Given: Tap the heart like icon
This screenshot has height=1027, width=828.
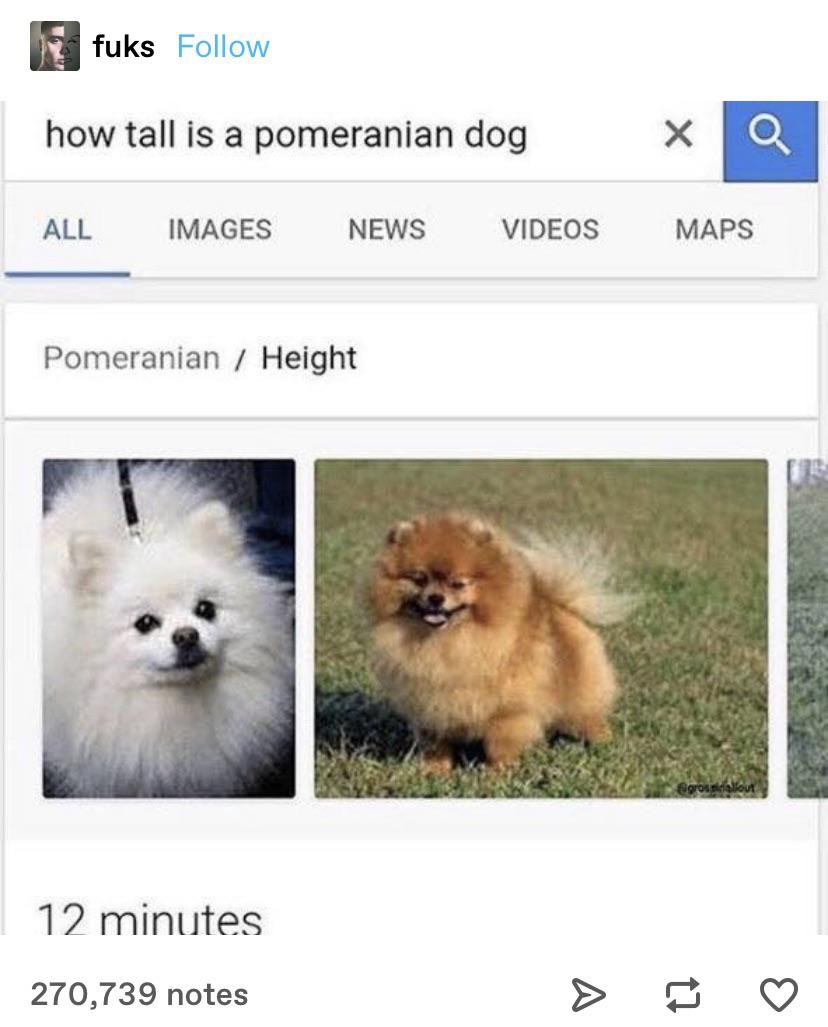Looking at the screenshot, I should coord(778,994).
